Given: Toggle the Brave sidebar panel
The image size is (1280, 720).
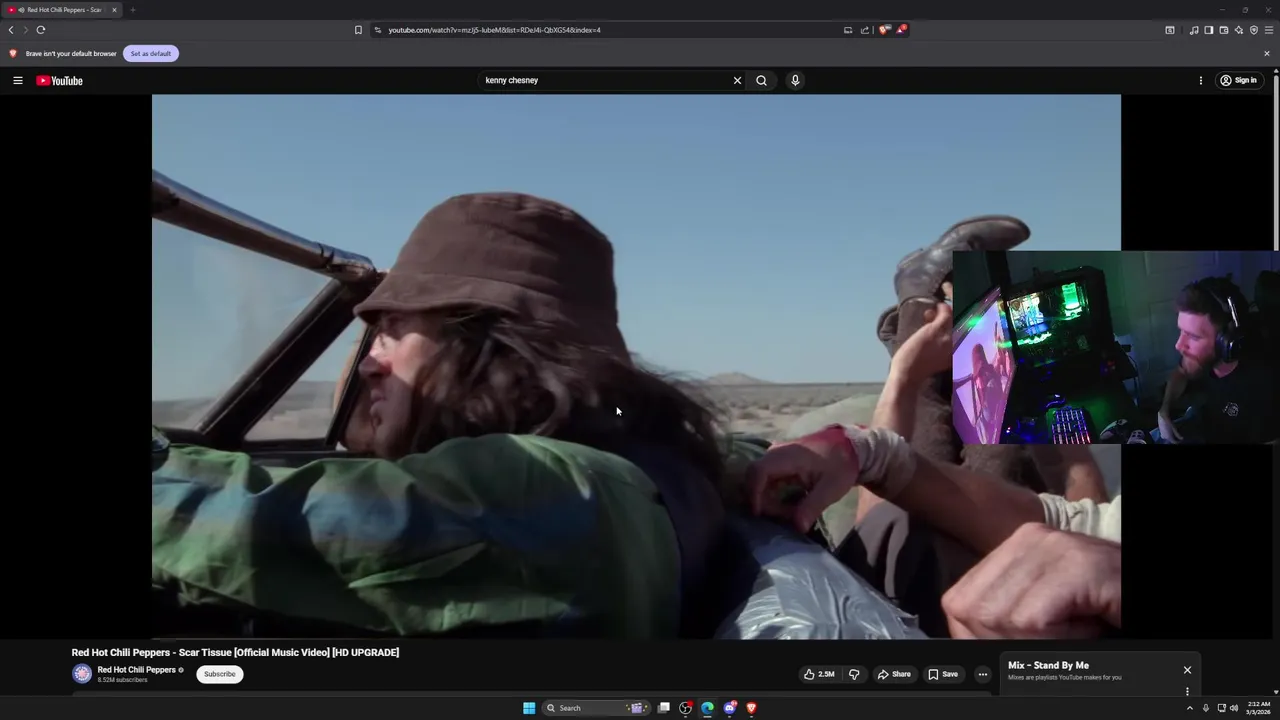Looking at the screenshot, I should (x=1209, y=30).
